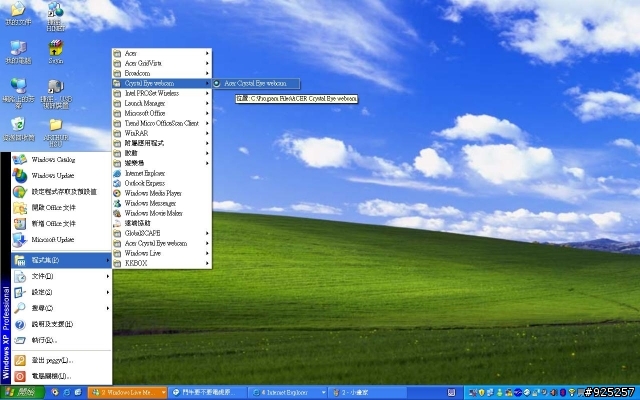
Task: Open the My Documents desktop icon
Action: (18, 13)
